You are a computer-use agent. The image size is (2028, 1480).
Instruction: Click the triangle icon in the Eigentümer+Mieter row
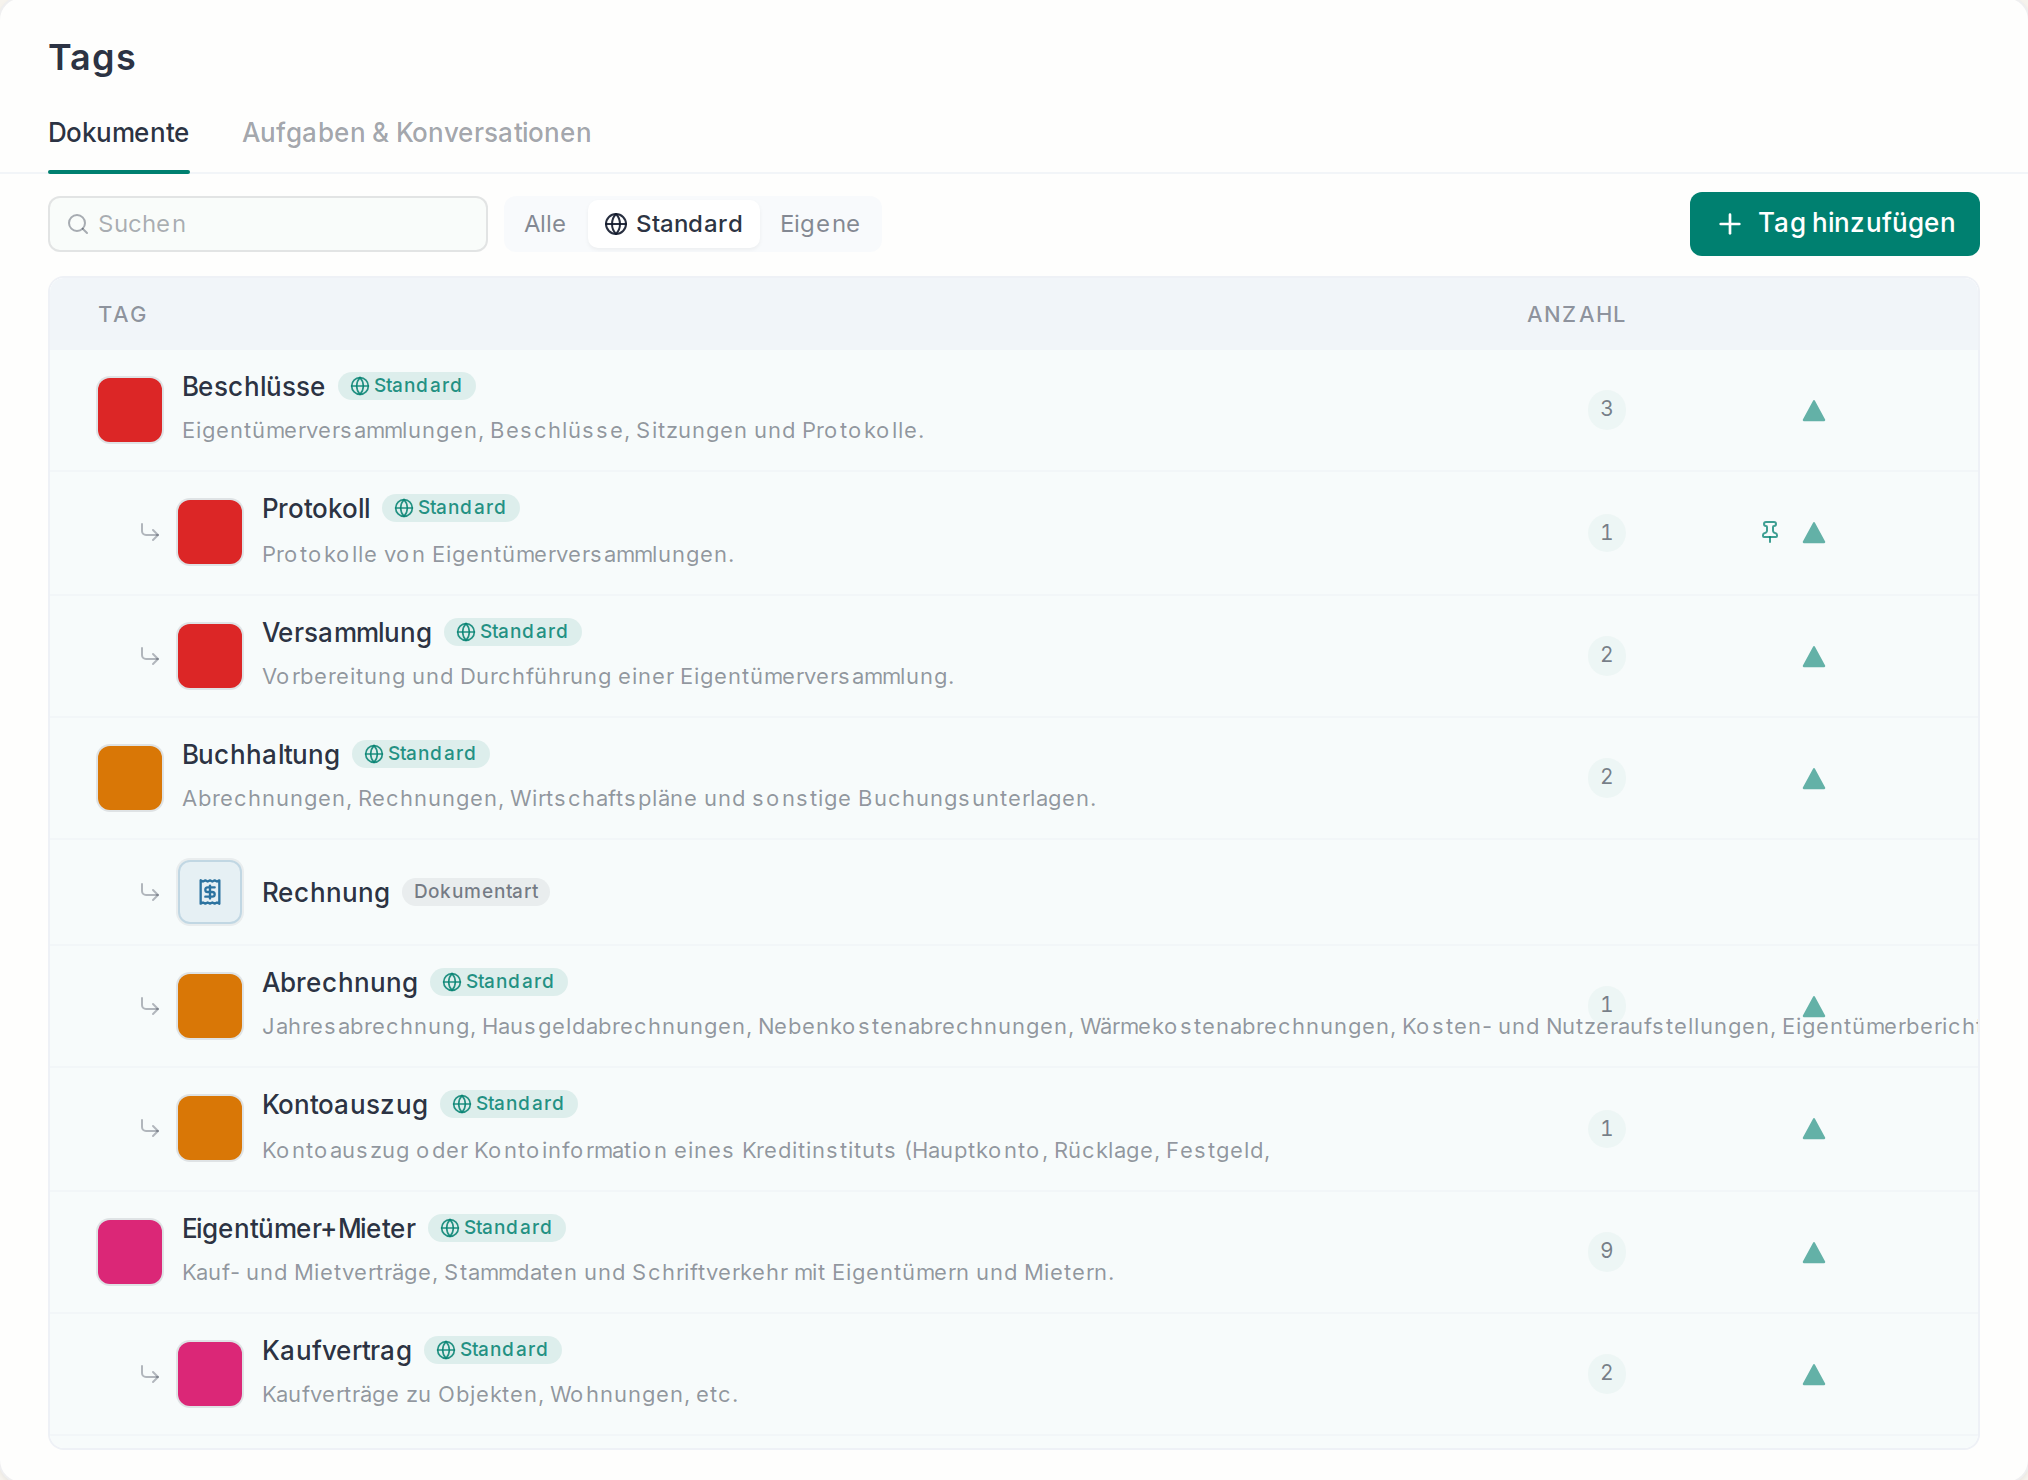tap(1814, 1253)
